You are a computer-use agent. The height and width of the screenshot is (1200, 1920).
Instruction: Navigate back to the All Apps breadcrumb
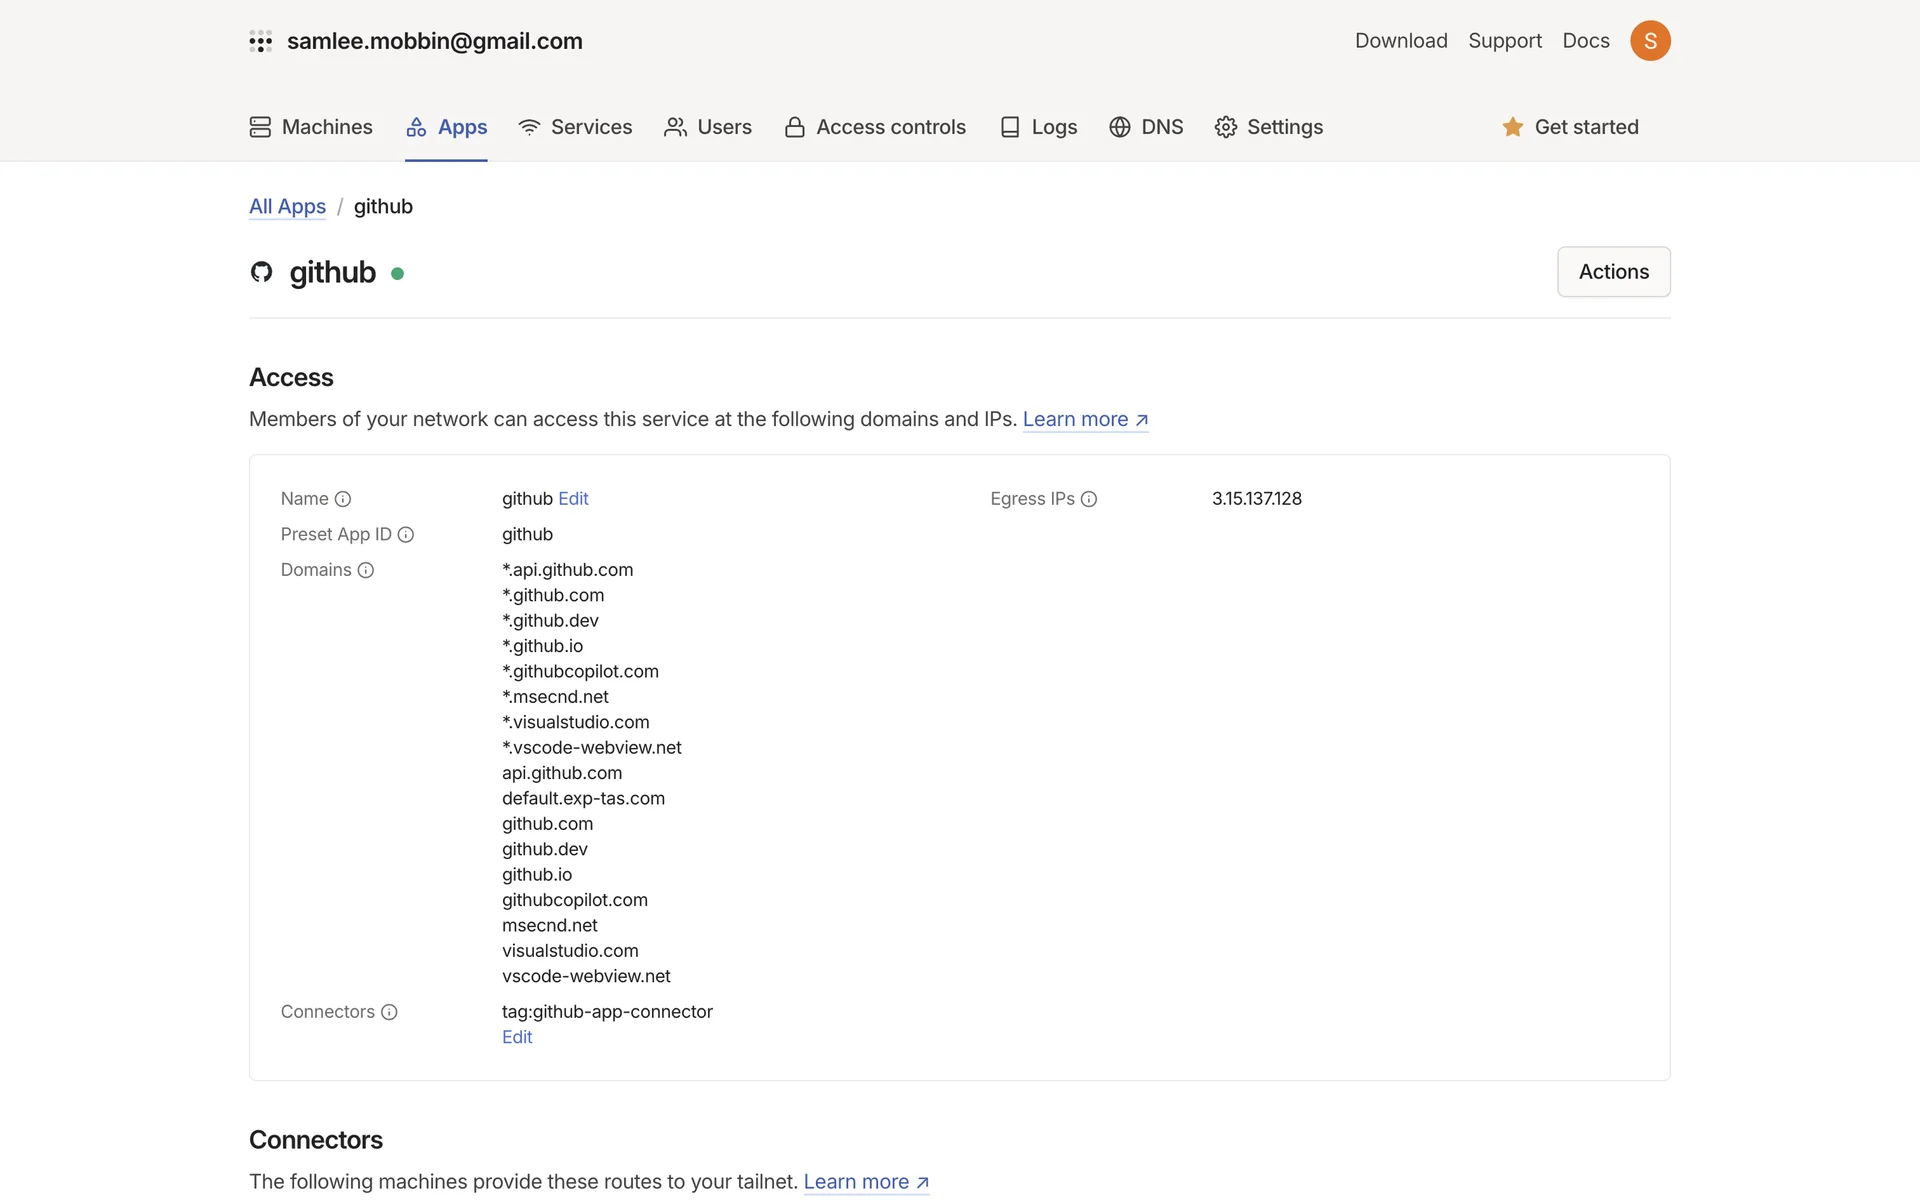coord(287,206)
